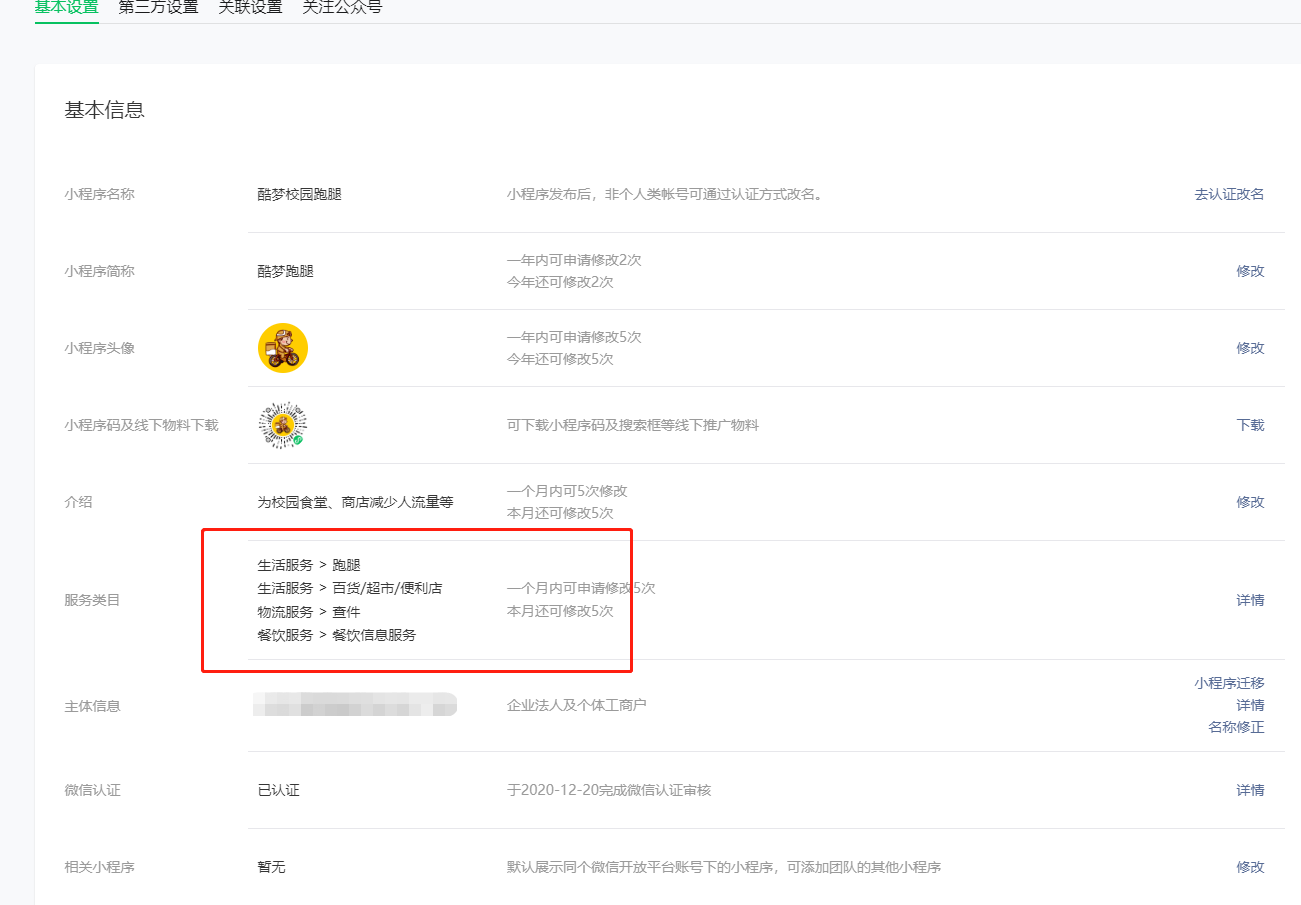Screen dimensions: 1301x905
Task: Click 详情 beside the blurred 主体信息
Action: pyautogui.click(x=1251, y=705)
